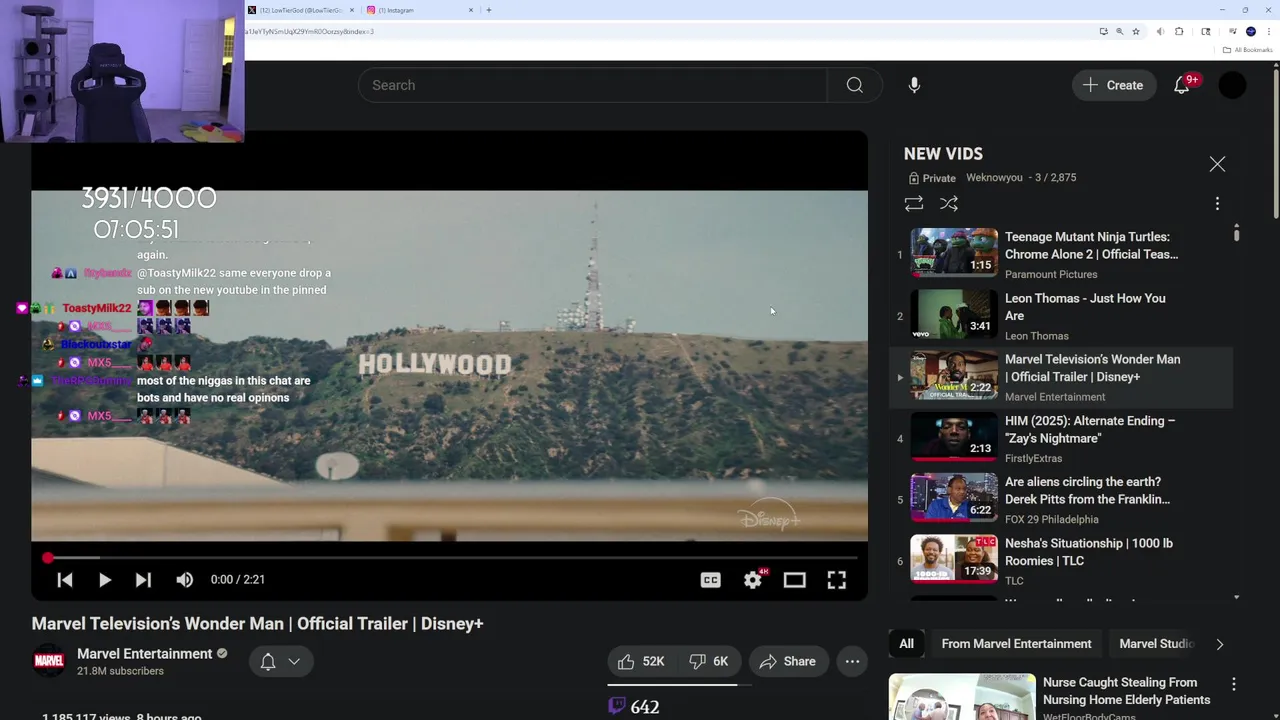1280x720 pixels.
Task: Open the notifications bell
Action: click(x=1182, y=85)
